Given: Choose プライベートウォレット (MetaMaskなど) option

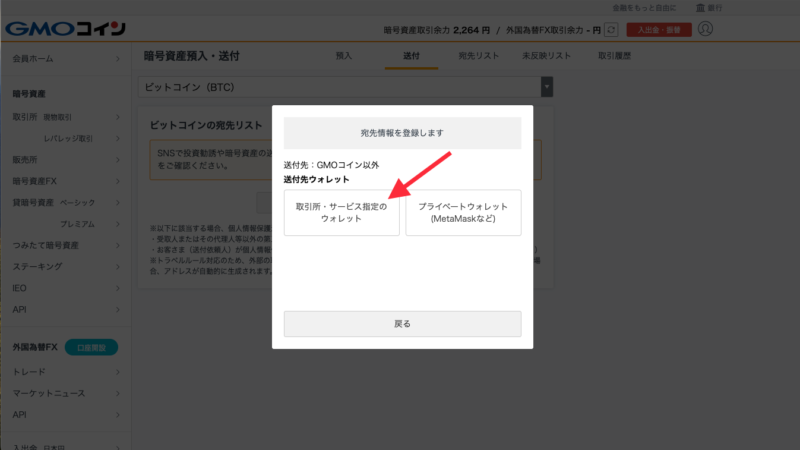Looking at the screenshot, I should [463, 213].
